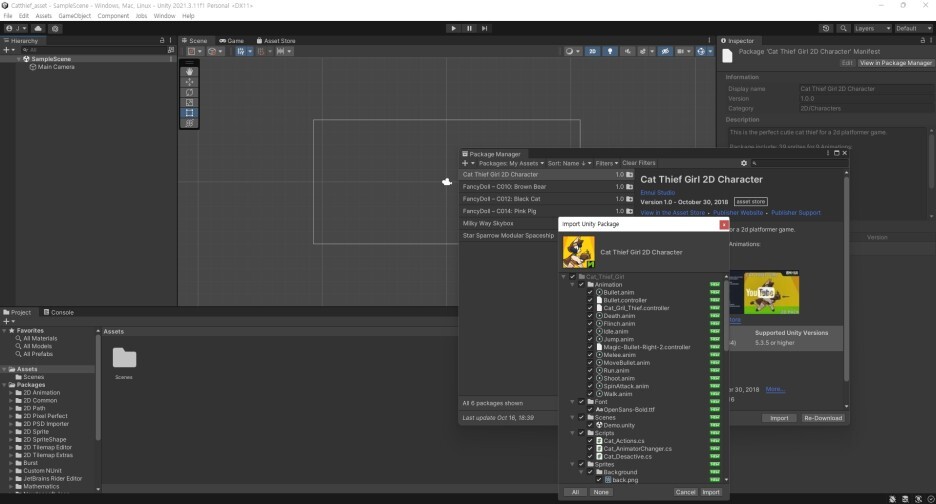Open the File menu
936x504 pixels.
point(8,16)
